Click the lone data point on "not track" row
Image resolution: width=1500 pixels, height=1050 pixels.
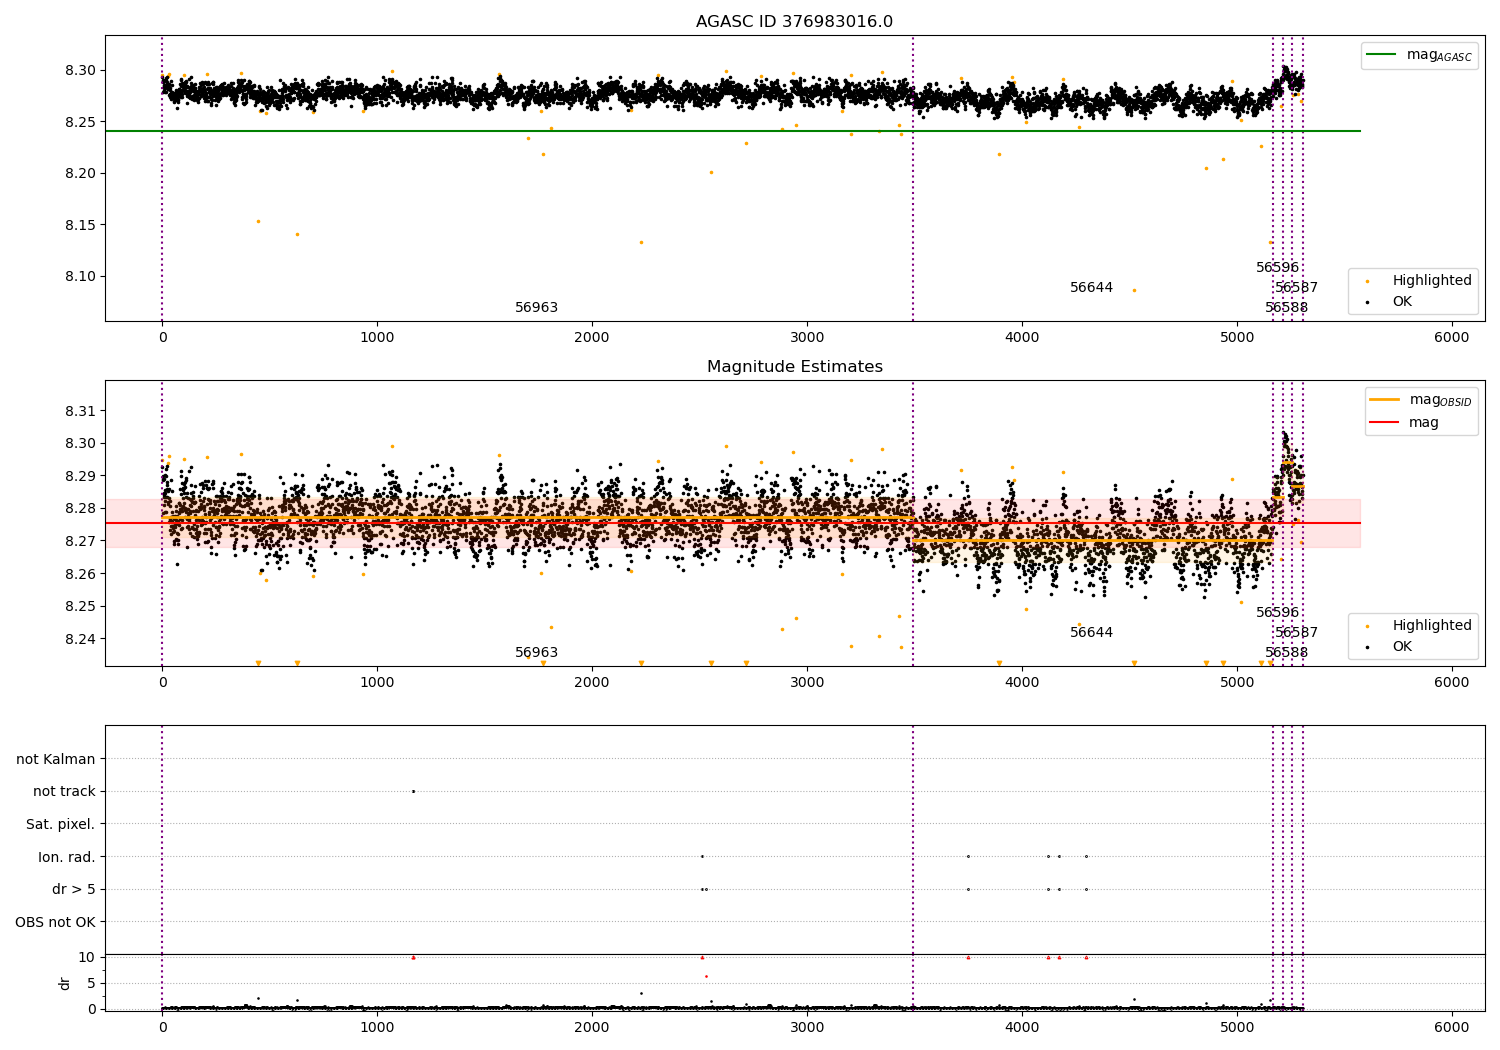coord(413,791)
